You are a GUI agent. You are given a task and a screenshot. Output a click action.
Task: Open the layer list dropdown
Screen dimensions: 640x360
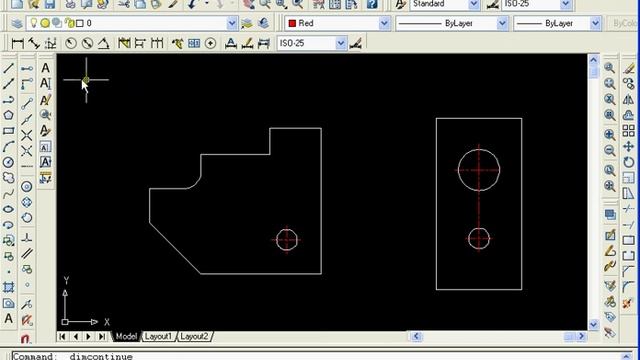(232, 23)
